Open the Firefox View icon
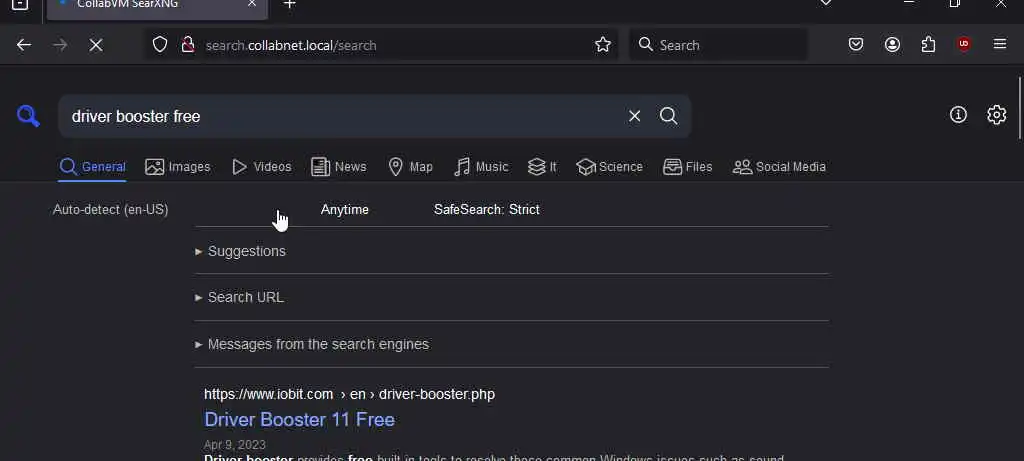The height and width of the screenshot is (461, 1024). 20,5
